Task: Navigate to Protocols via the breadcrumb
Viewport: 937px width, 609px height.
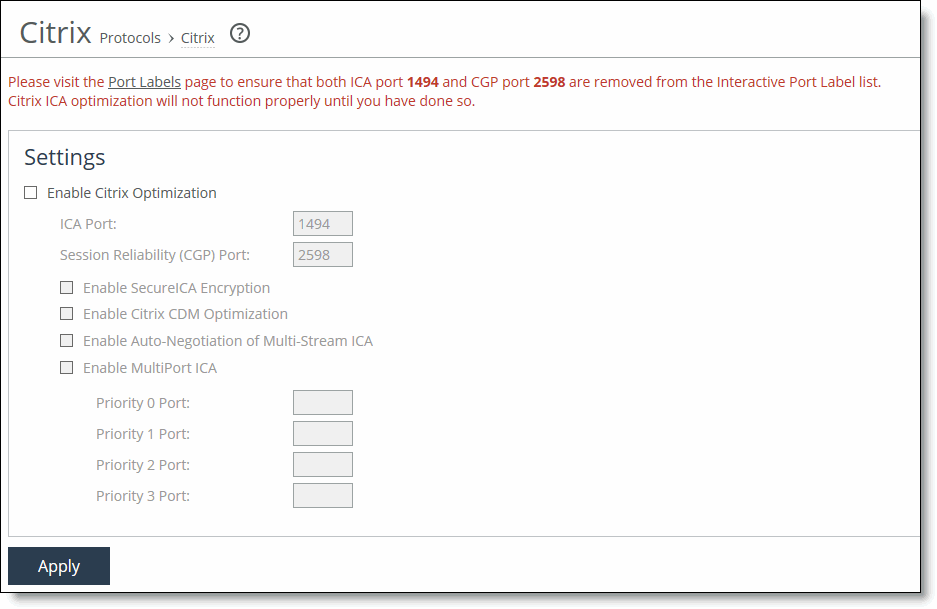Action: 129,38
